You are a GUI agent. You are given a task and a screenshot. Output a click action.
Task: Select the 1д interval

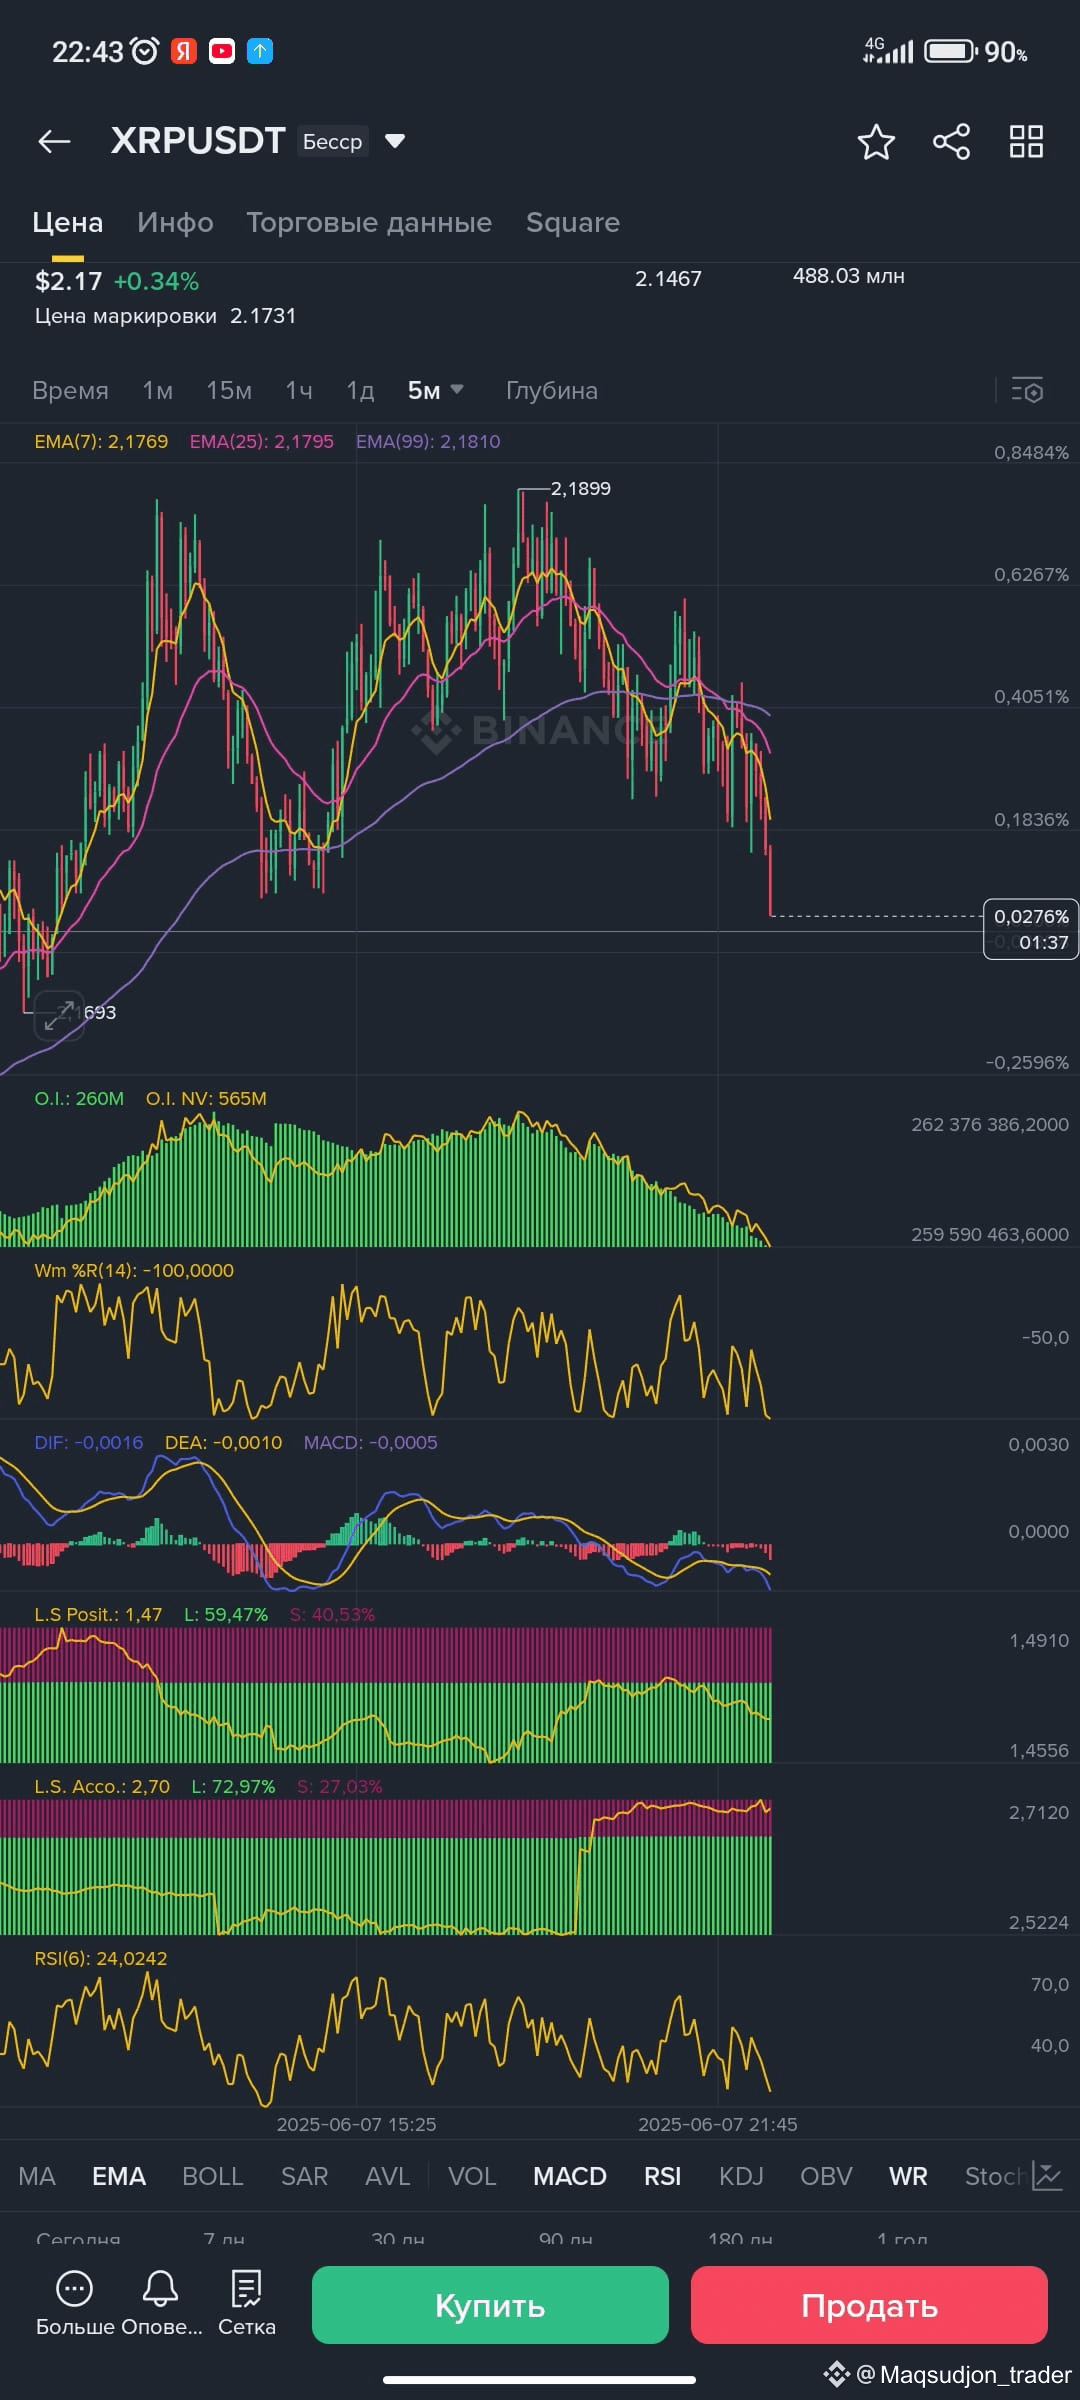coord(360,390)
